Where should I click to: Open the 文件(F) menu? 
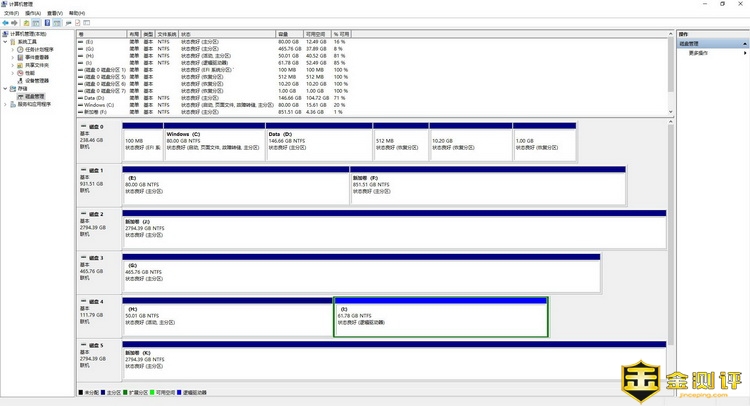(11, 13)
